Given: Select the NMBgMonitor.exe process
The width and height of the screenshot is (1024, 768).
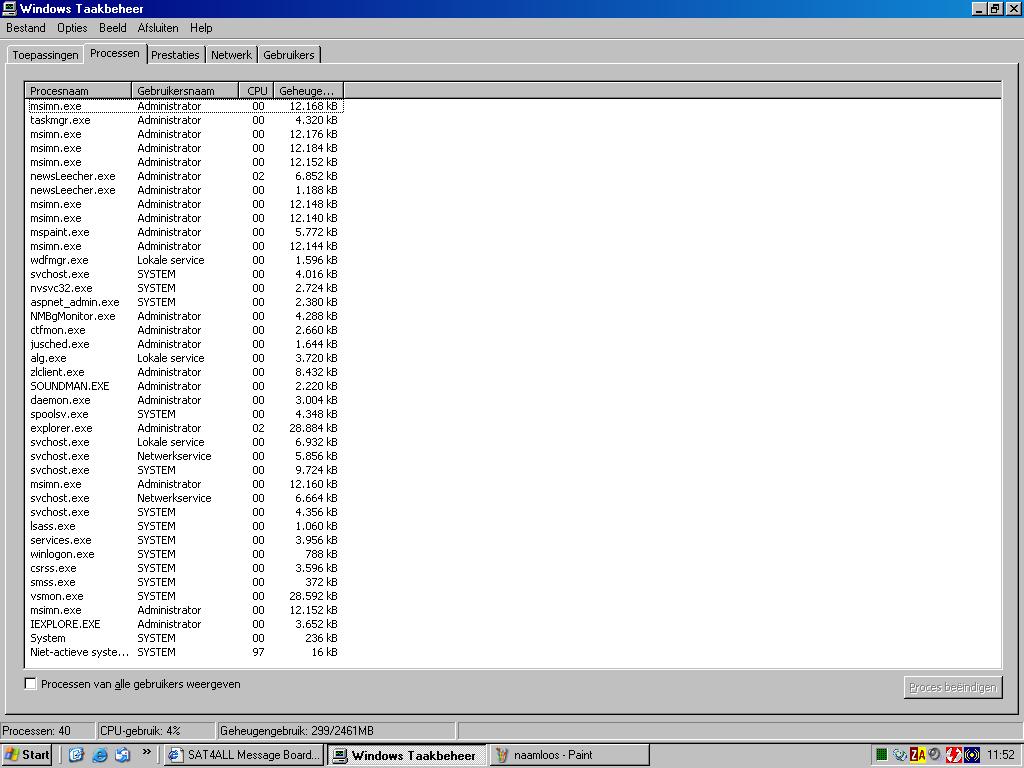Looking at the screenshot, I should pyautogui.click(x=185, y=316).
